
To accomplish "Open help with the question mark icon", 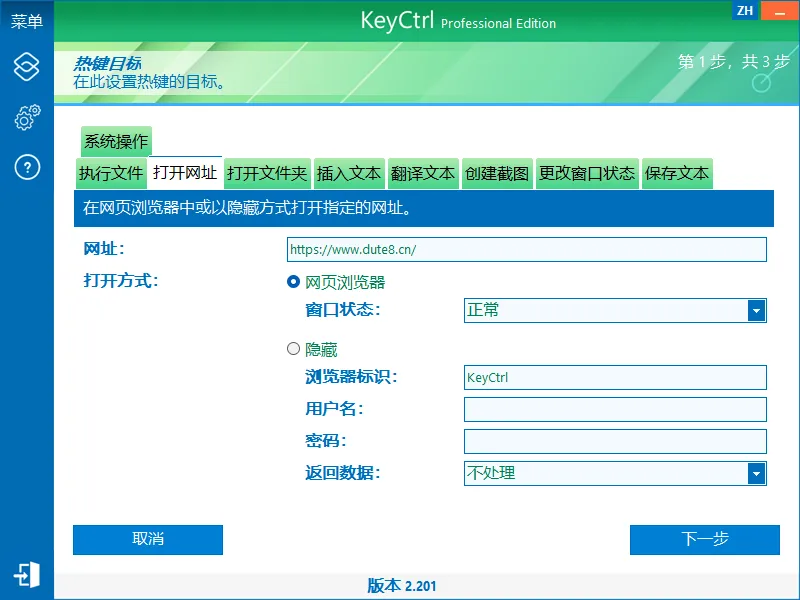I will click(x=27, y=167).
